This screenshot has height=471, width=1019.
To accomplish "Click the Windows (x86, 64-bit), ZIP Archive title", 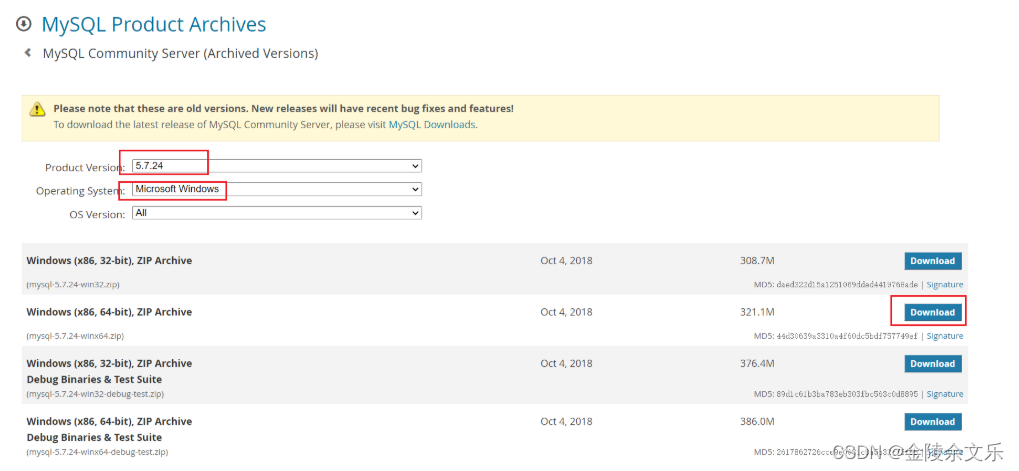I will point(109,312).
